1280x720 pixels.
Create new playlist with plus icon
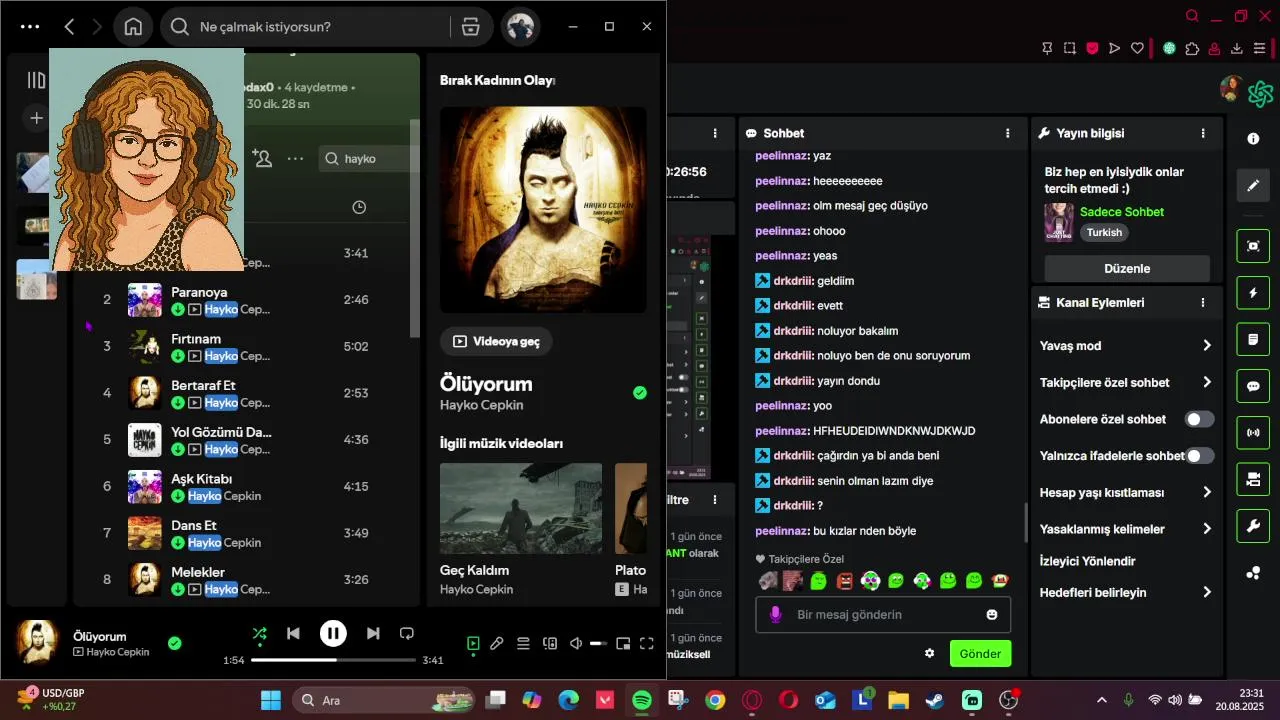click(x=36, y=118)
